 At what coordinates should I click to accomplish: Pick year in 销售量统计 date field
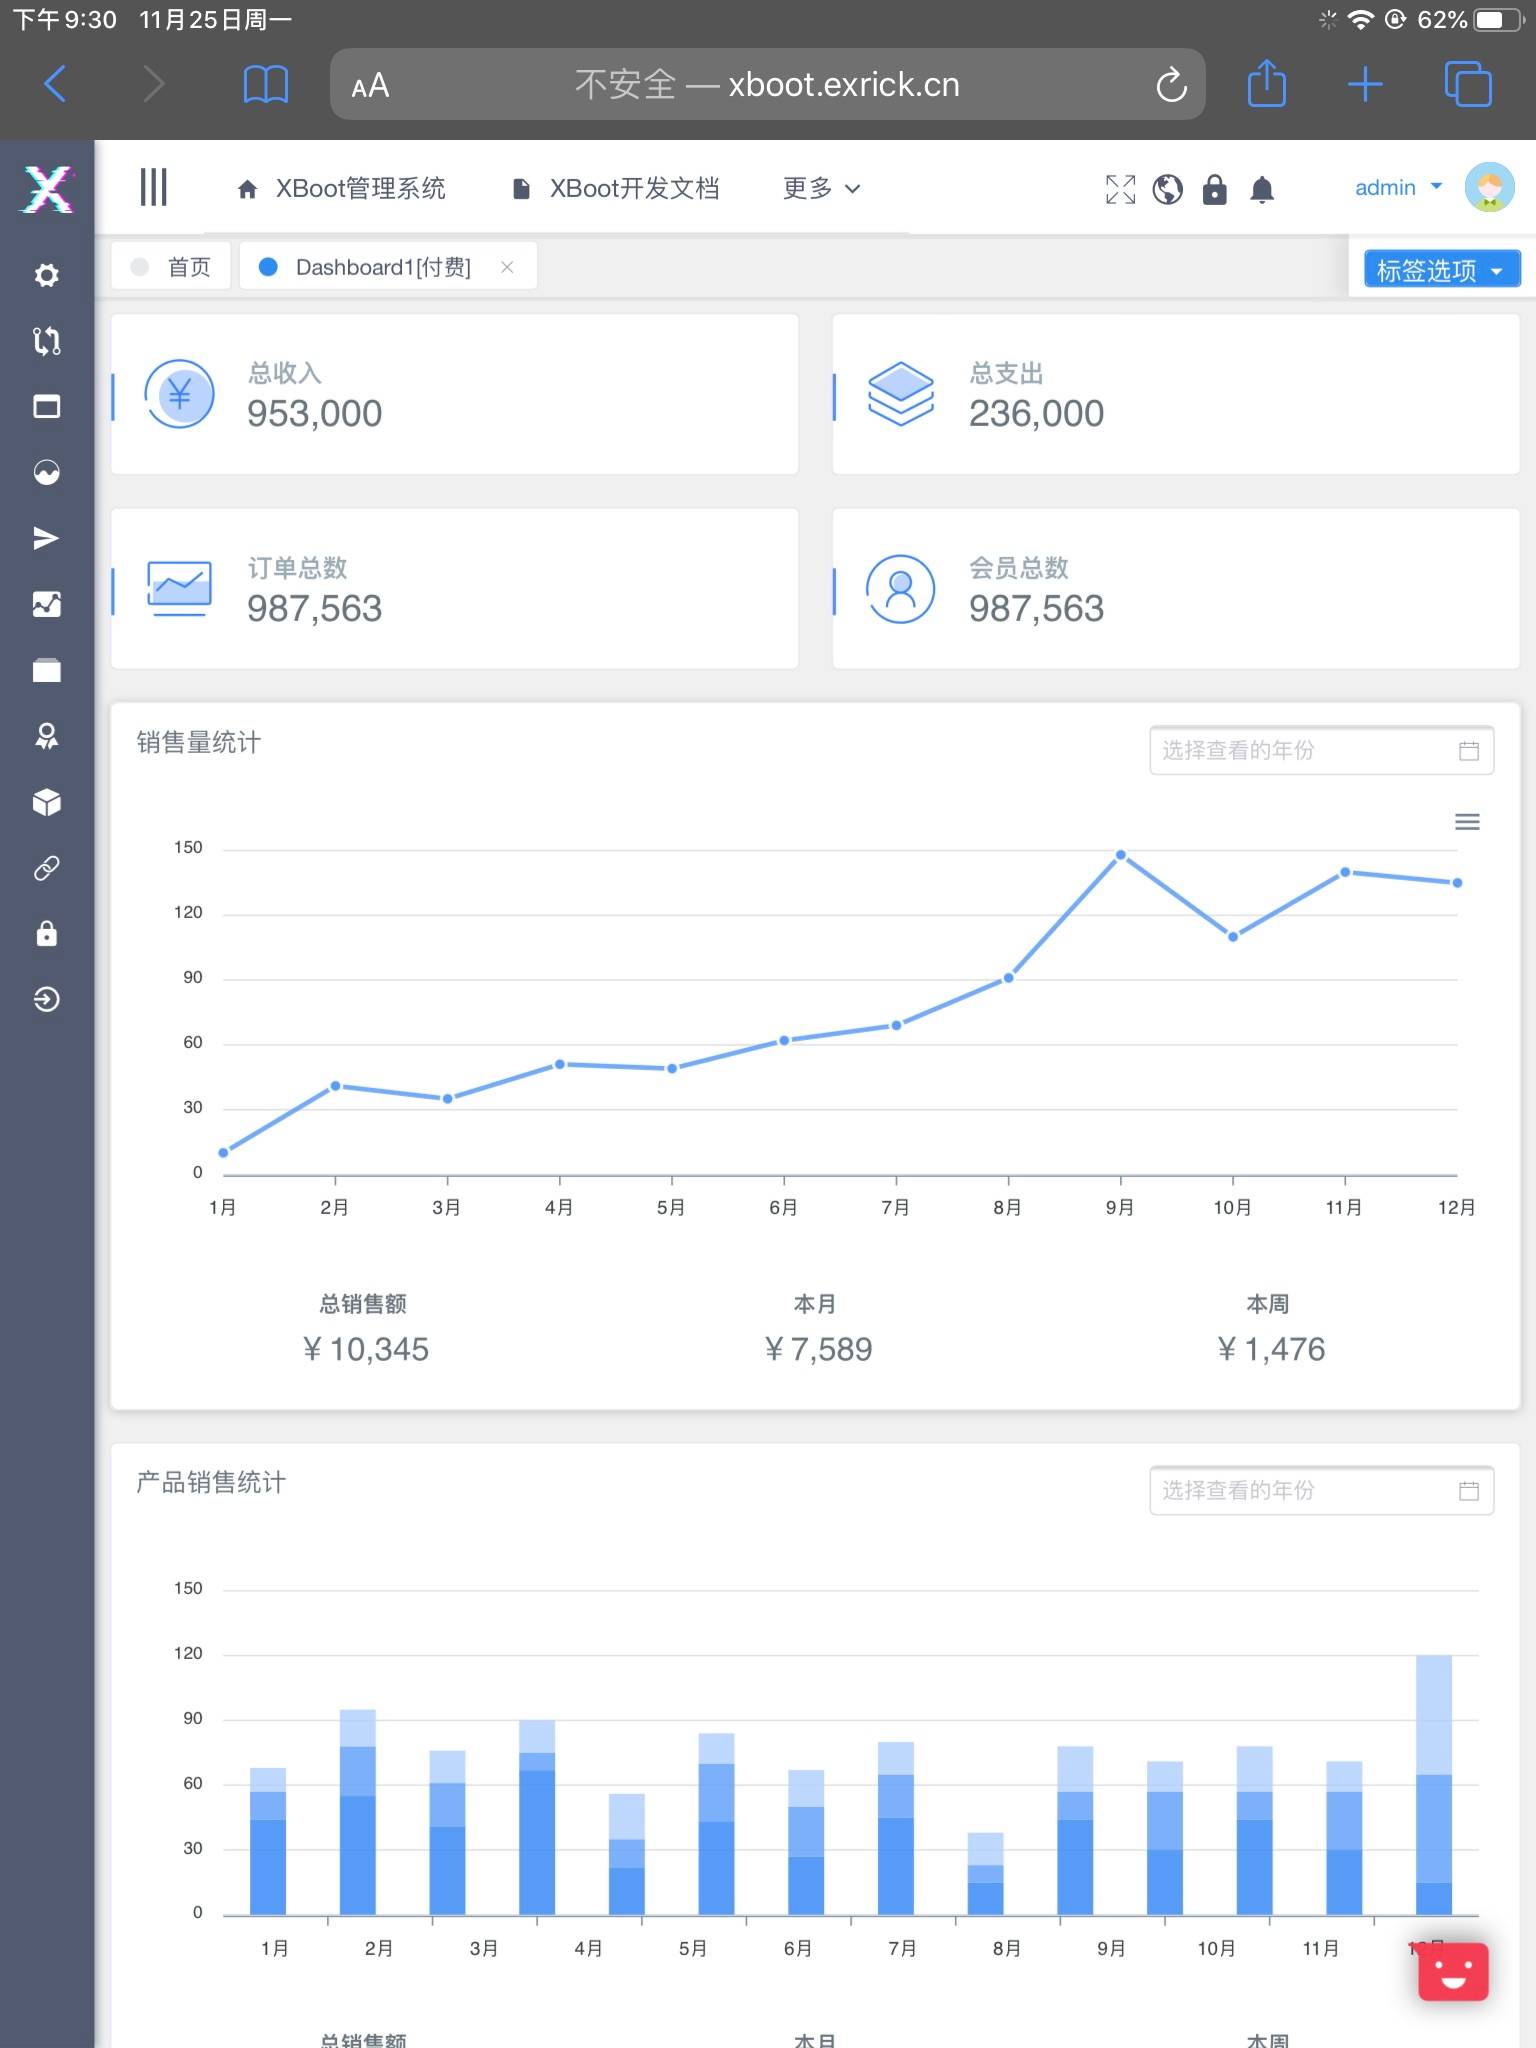[x=1321, y=750]
